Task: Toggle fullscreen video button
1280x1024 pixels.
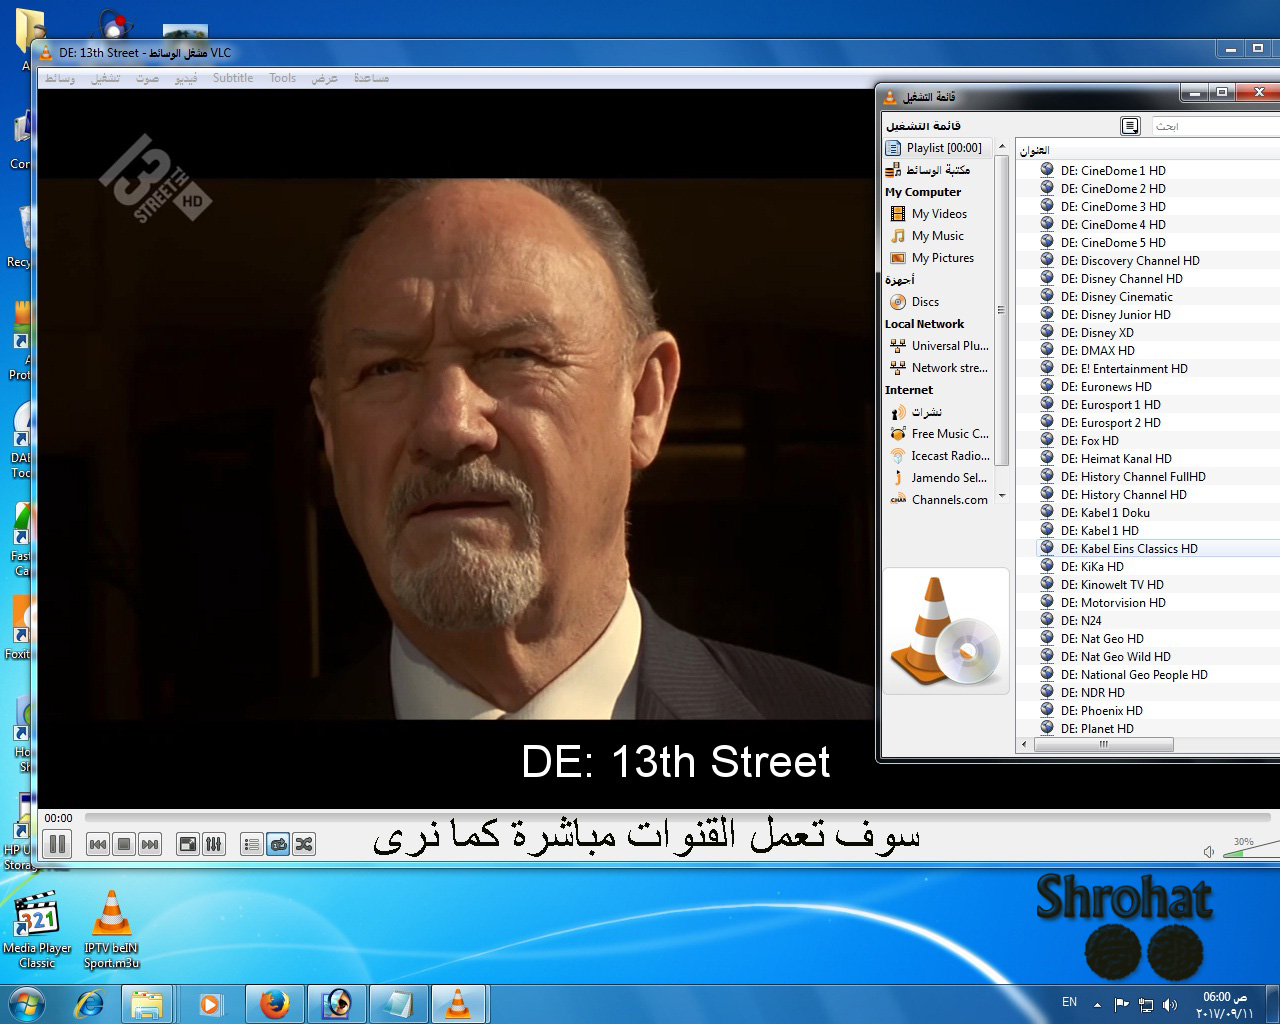Action: 188,844
